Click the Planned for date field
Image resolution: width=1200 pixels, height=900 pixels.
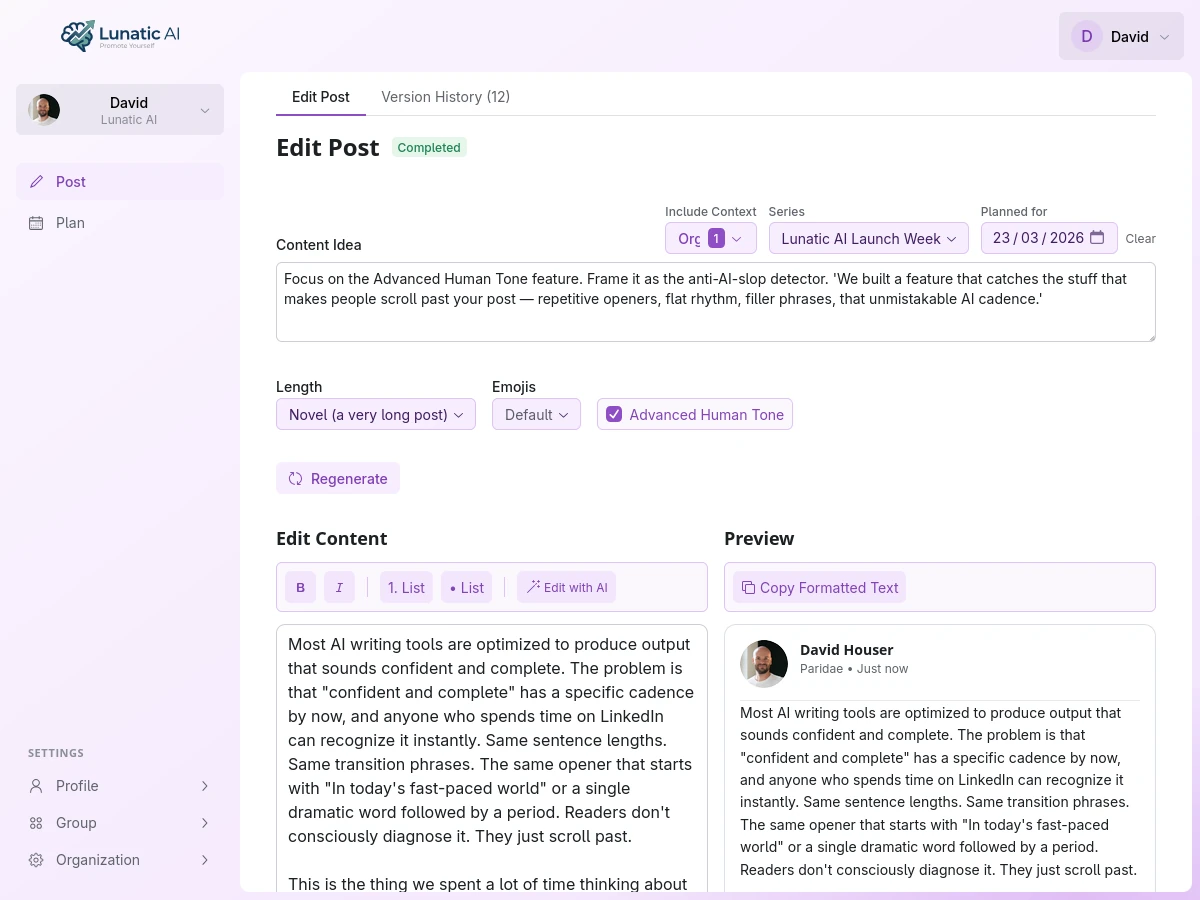[x=1049, y=238]
